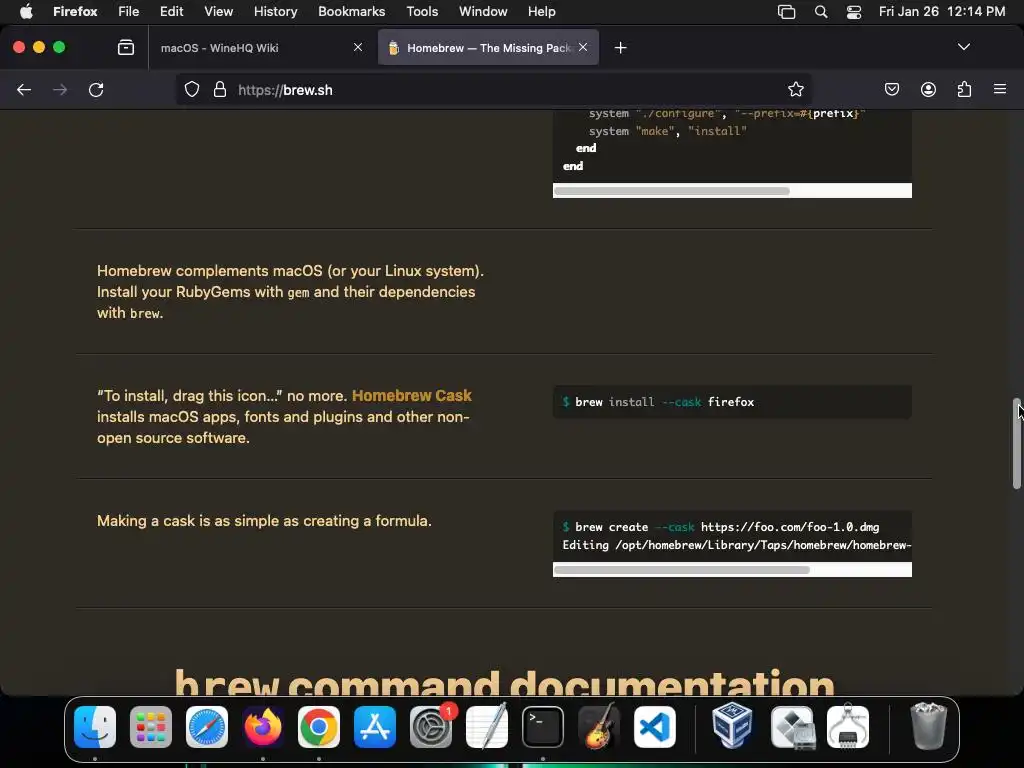Launch Visual Studio Code from the Dock

655,727
